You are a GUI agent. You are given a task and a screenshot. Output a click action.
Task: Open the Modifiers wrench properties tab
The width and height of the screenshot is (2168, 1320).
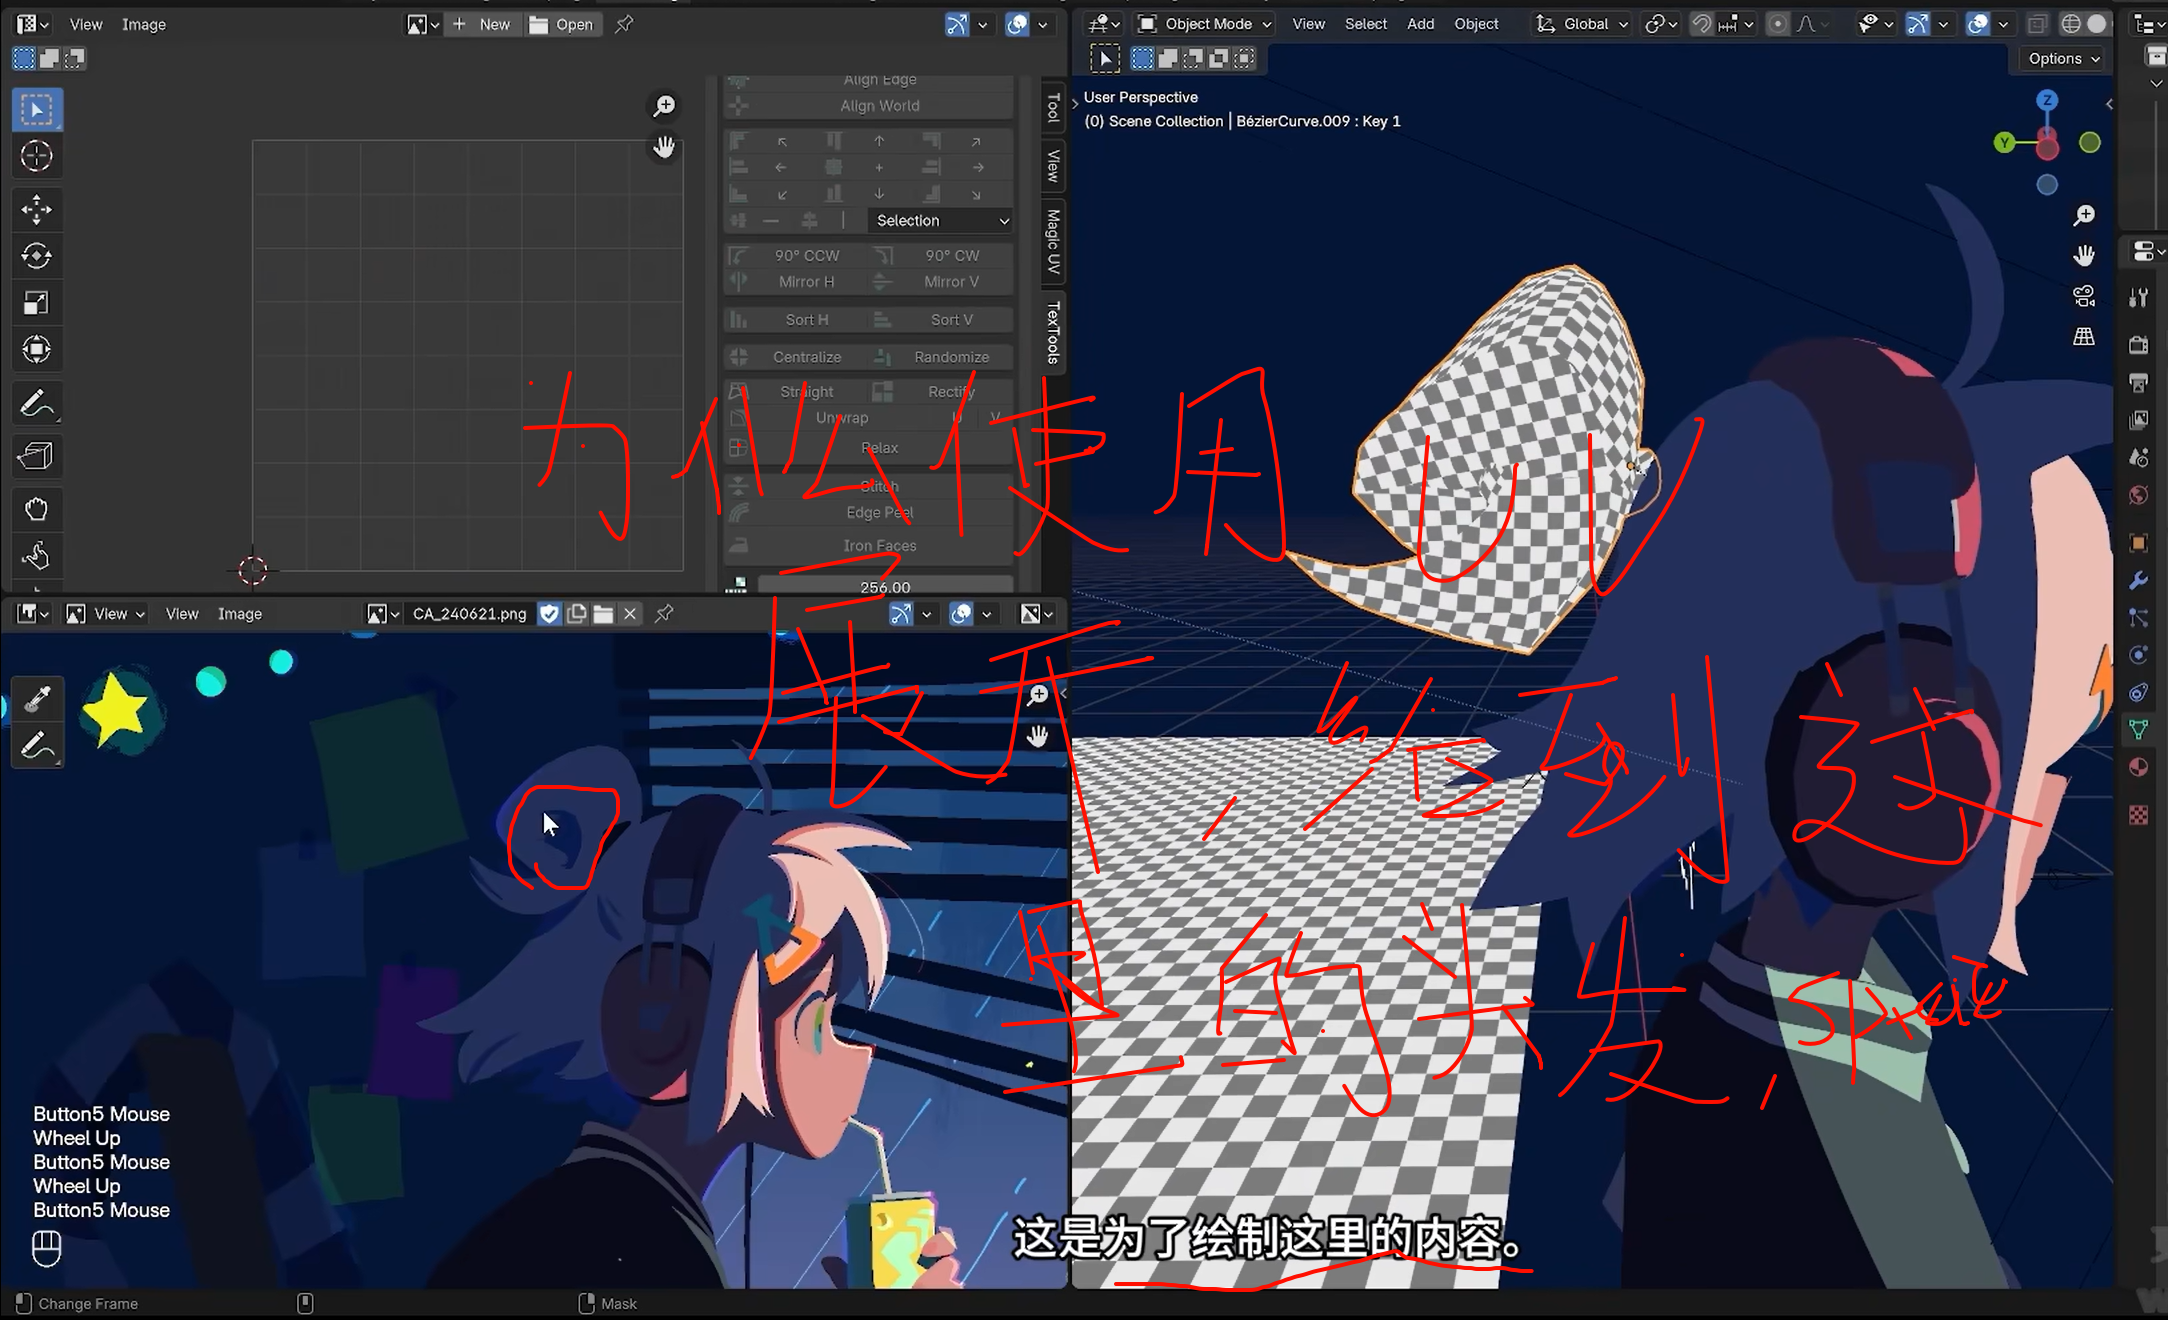(2139, 580)
